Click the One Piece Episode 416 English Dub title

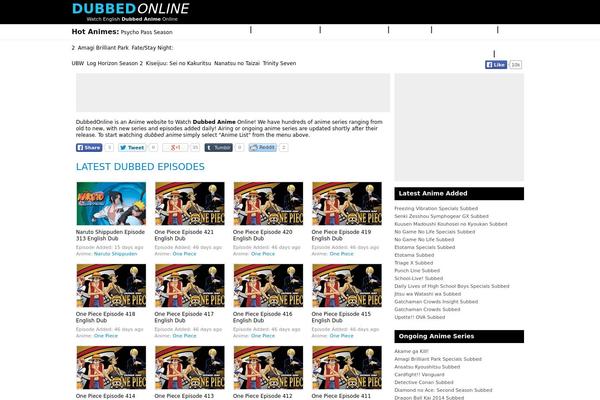pos(262,317)
